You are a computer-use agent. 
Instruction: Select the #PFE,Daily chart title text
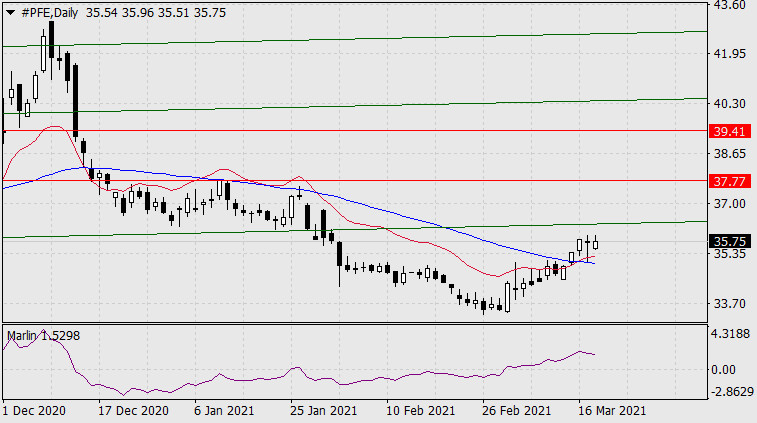click(x=50, y=13)
